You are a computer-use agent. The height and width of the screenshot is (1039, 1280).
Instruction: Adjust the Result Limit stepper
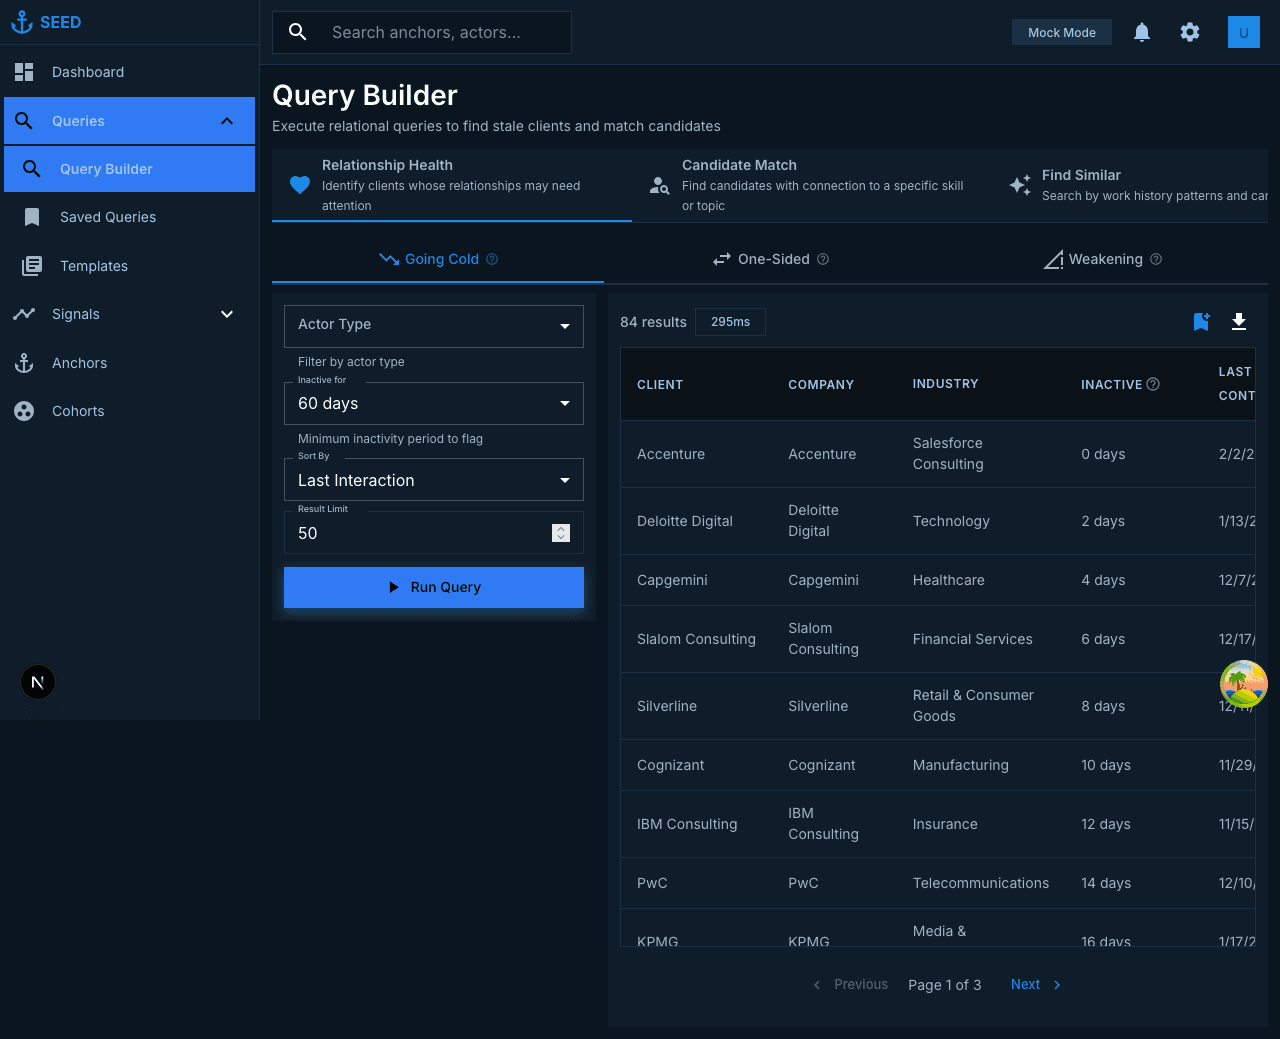click(x=560, y=533)
